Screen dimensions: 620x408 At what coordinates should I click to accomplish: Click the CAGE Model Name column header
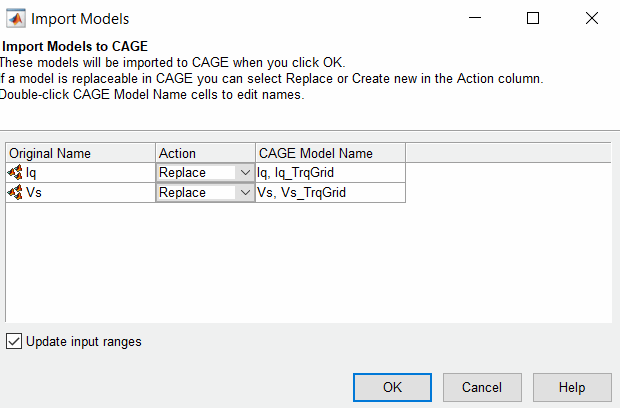[330, 153]
